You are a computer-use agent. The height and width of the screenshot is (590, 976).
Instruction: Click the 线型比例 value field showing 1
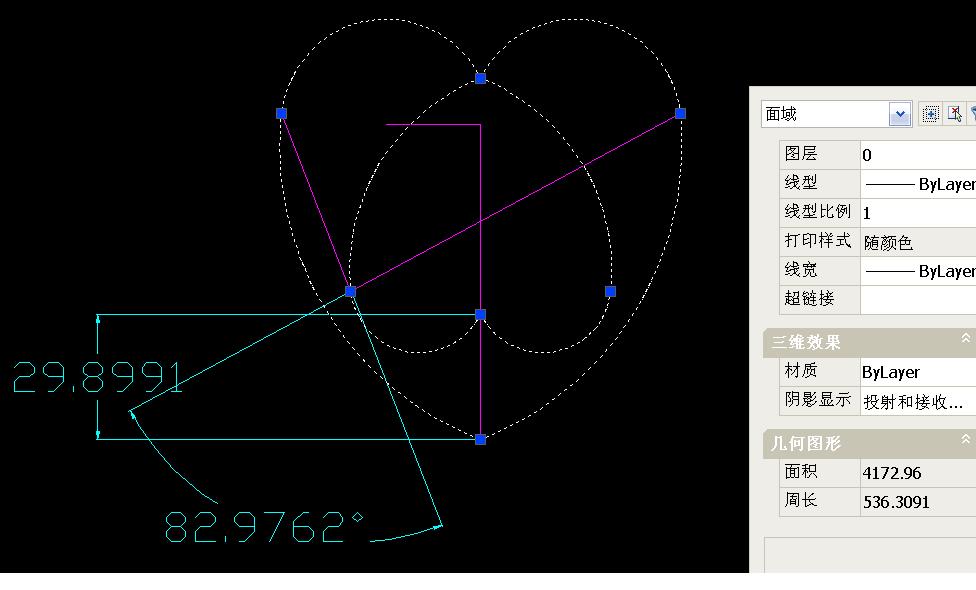point(918,213)
